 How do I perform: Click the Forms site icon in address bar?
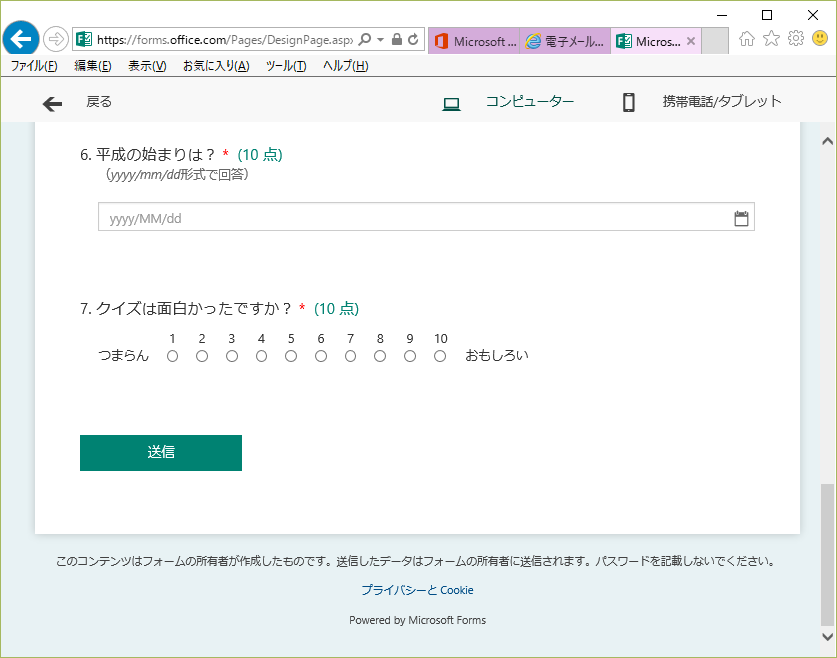(x=84, y=39)
